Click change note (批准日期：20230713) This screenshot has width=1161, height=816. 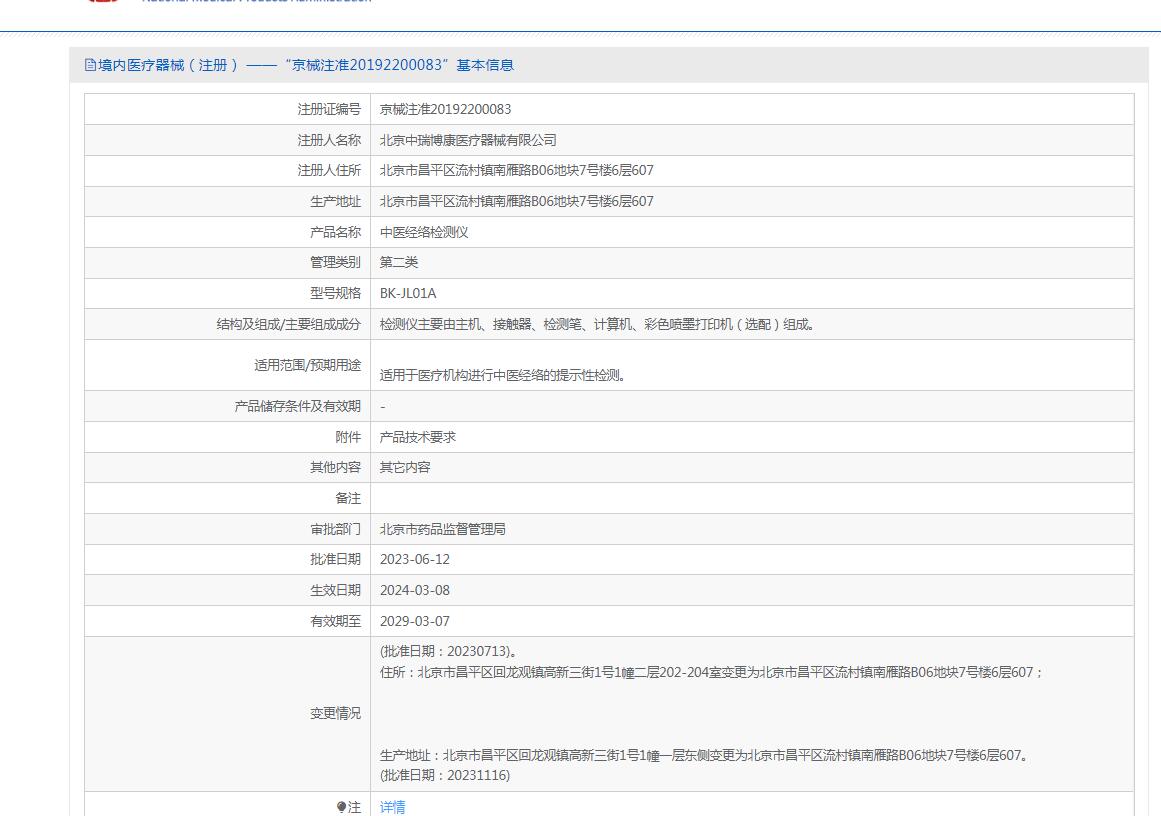point(448,652)
